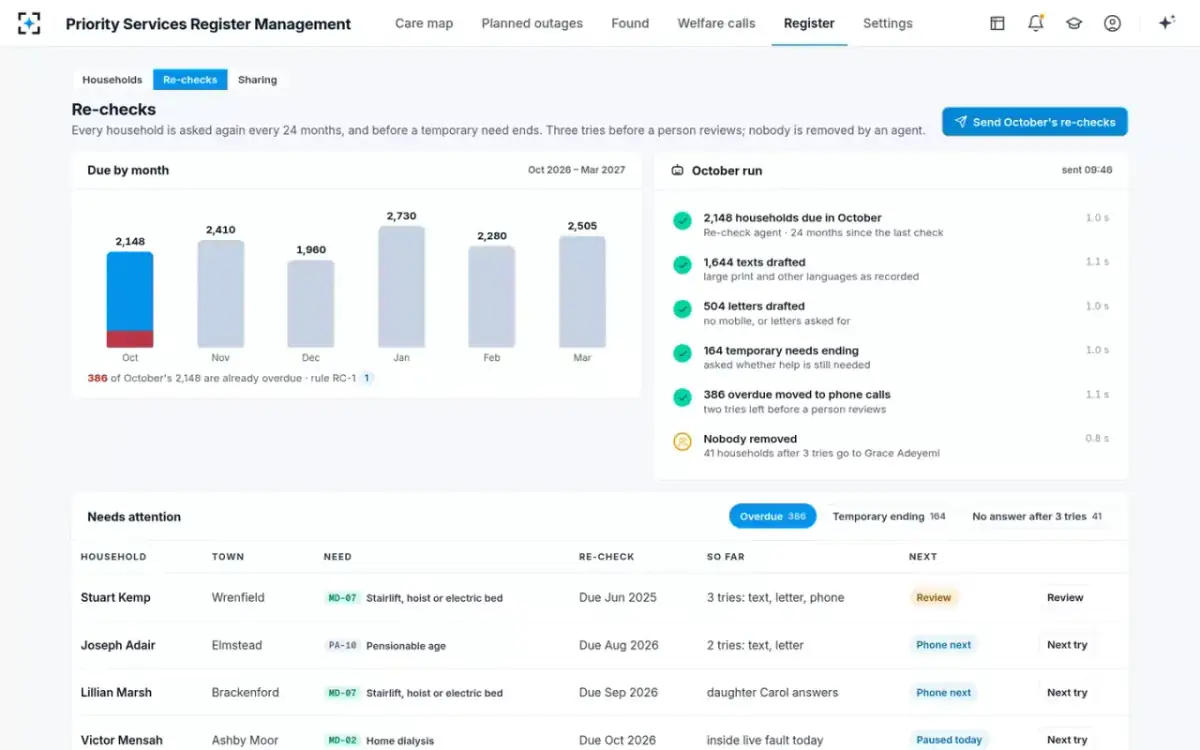Click the app logo icon
Screen dimensions: 1200x750
[x=30, y=23]
